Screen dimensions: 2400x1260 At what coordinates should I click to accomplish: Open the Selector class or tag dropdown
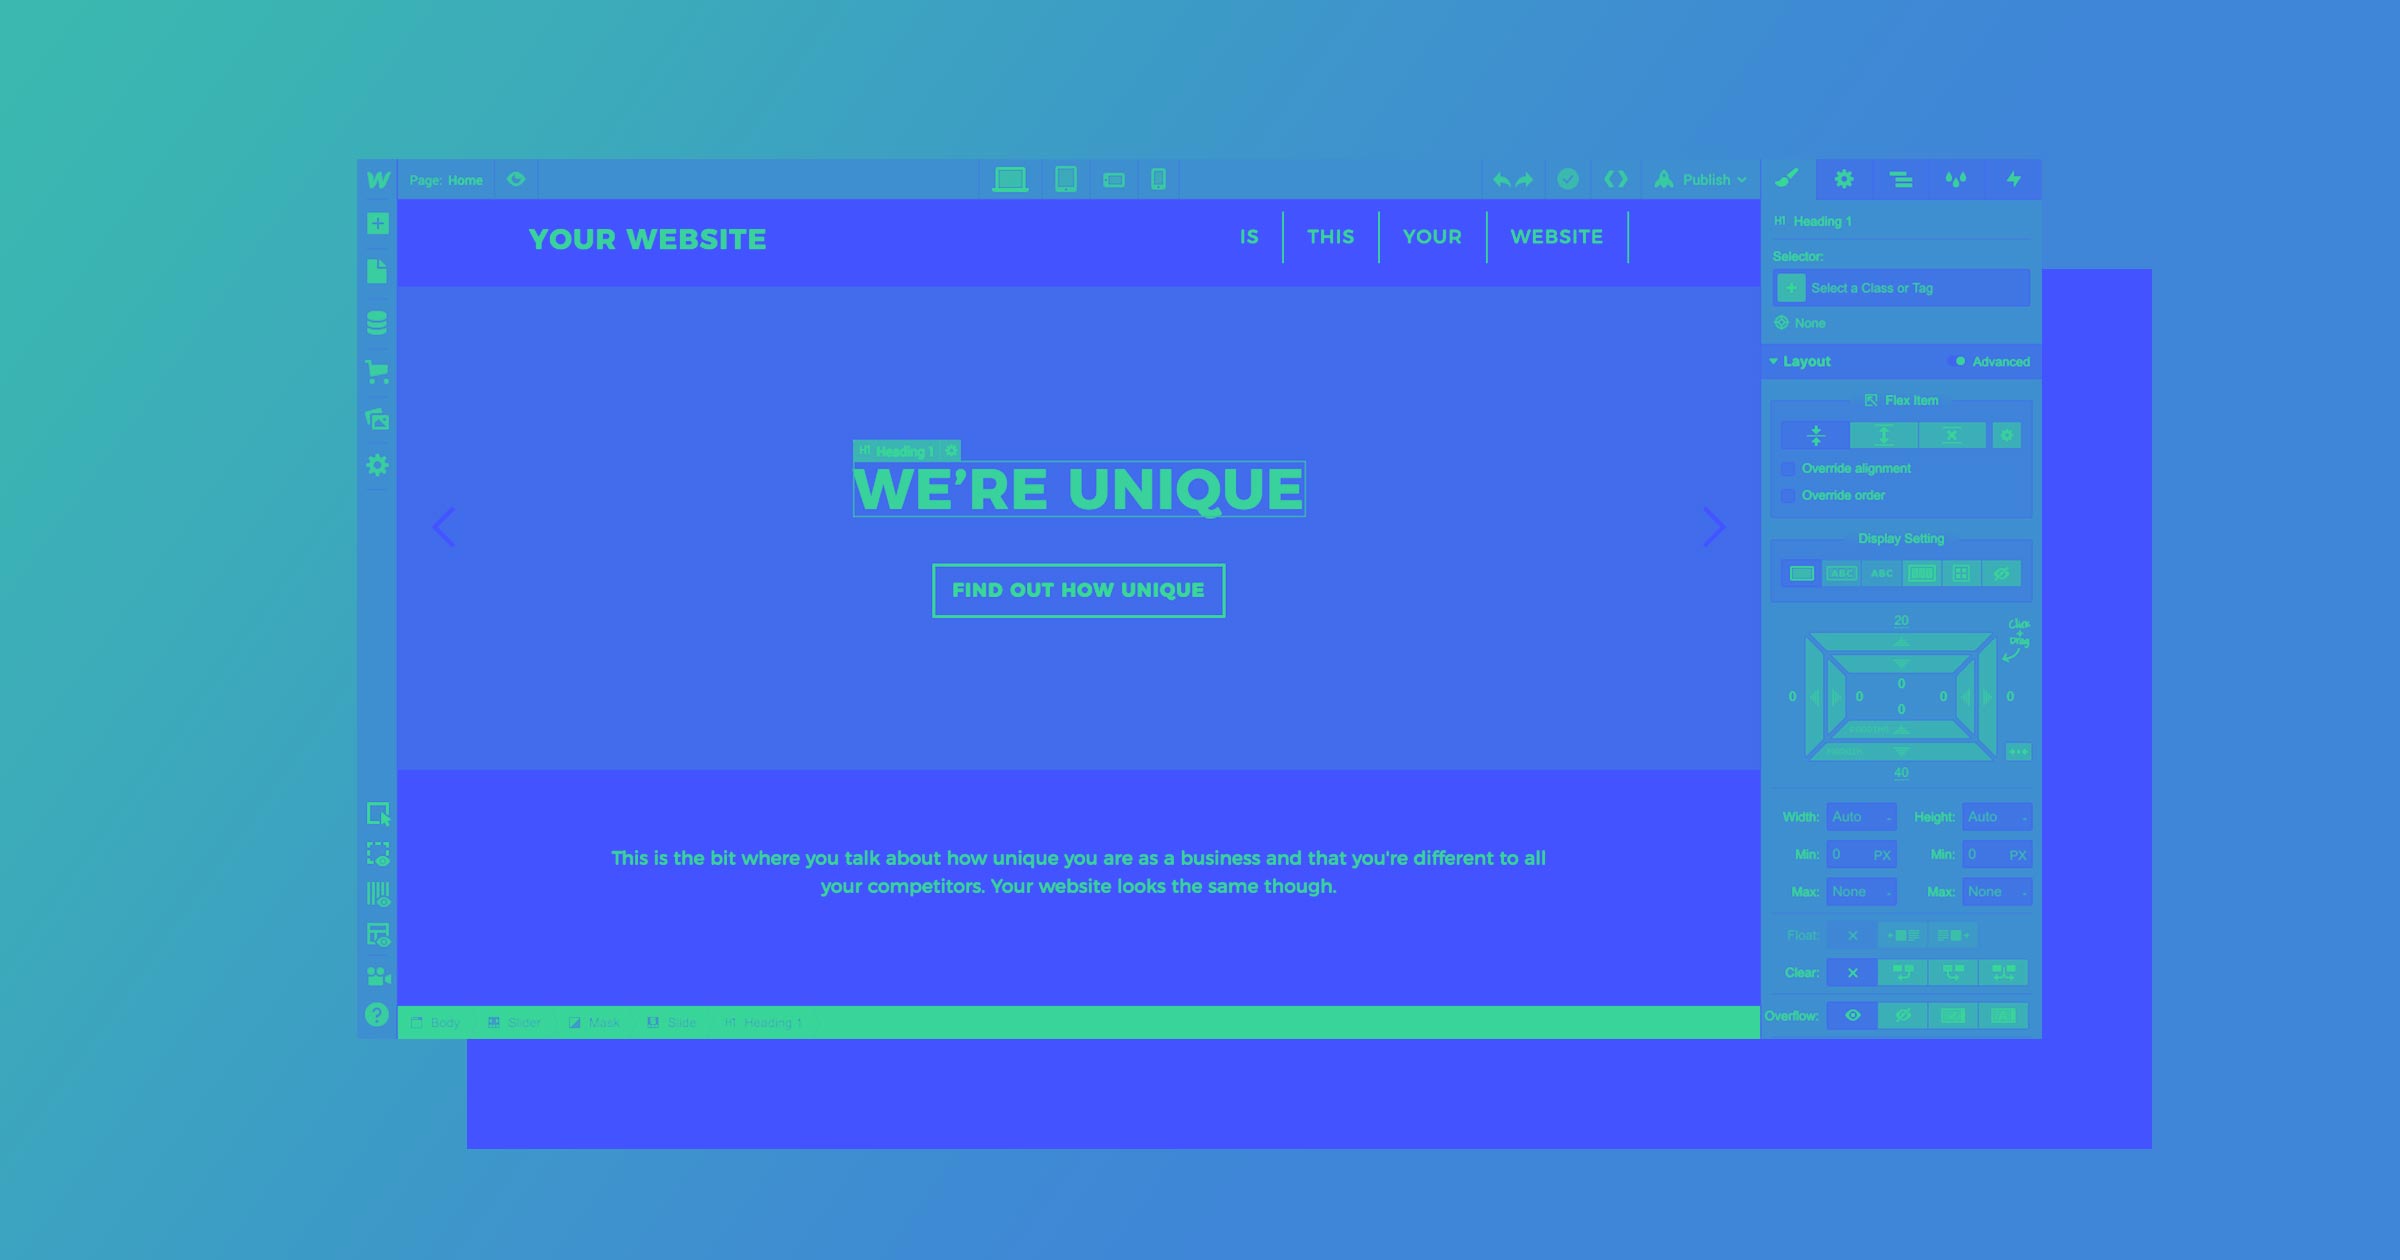click(x=1902, y=287)
